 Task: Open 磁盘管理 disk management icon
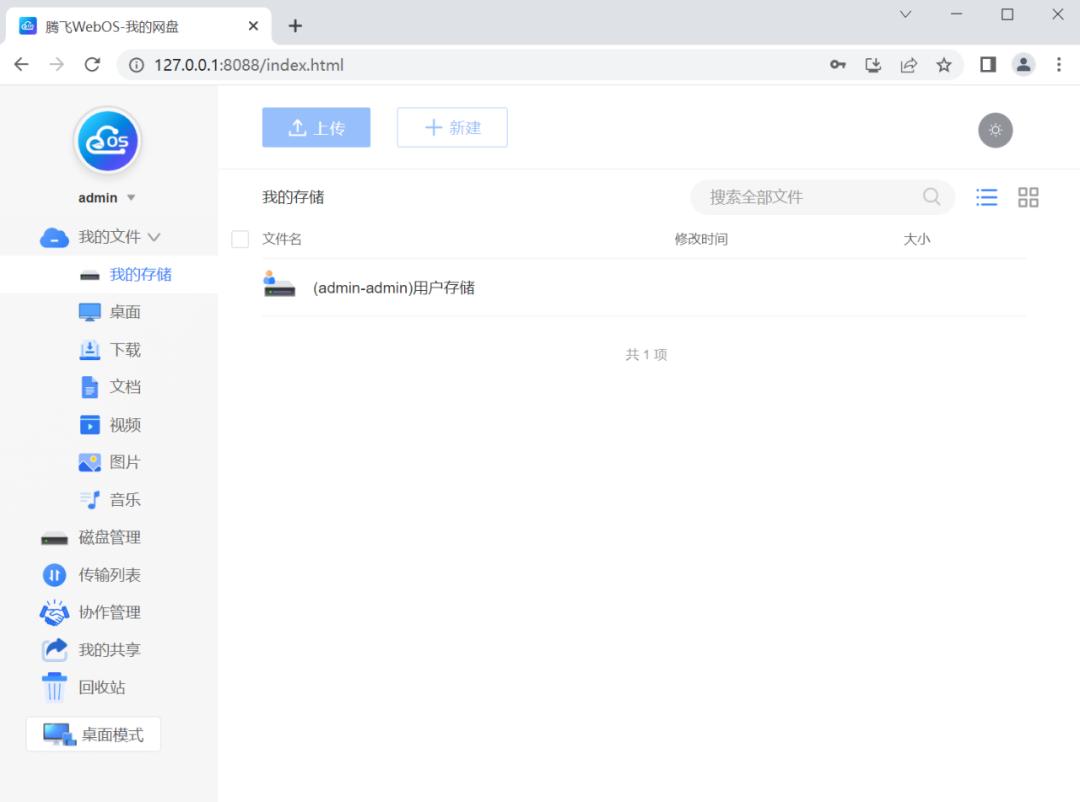click(54, 537)
